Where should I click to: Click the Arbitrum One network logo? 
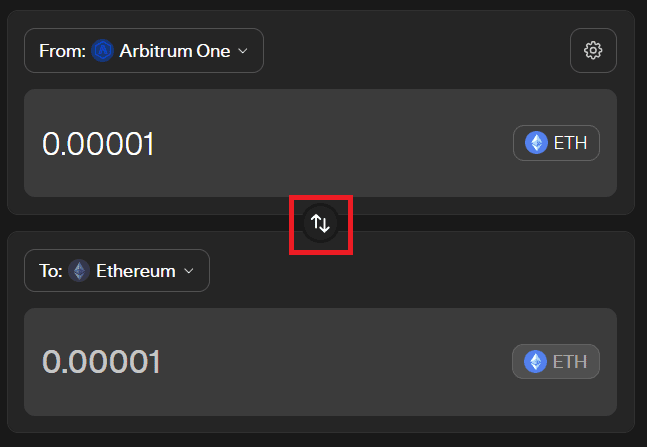point(102,51)
